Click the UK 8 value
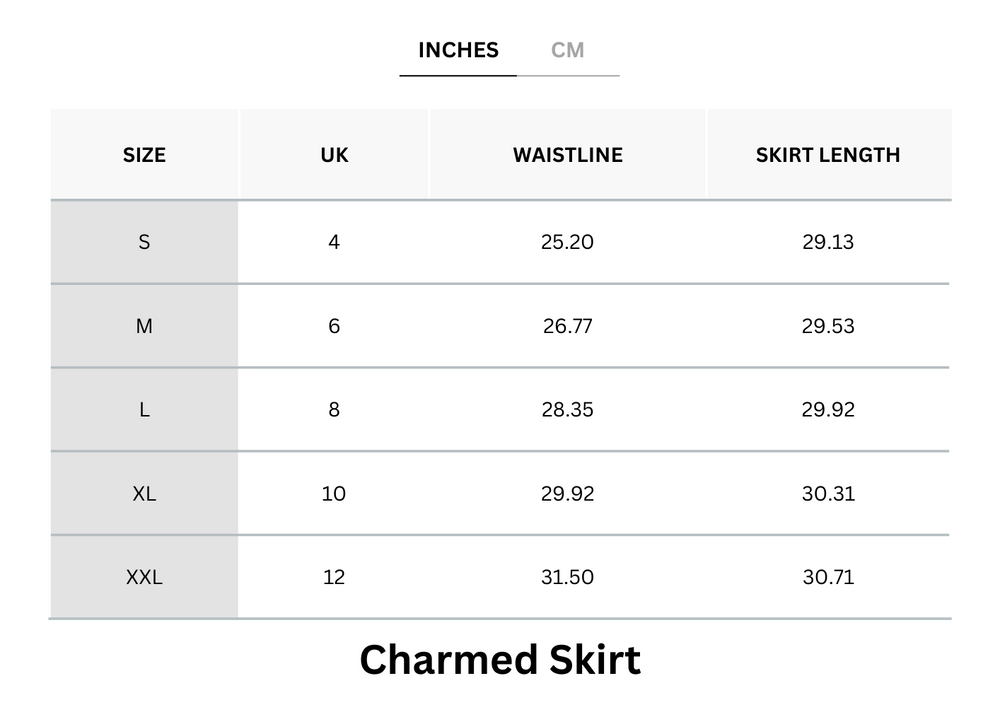Viewport: 1000px width, 717px height. point(334,409)
